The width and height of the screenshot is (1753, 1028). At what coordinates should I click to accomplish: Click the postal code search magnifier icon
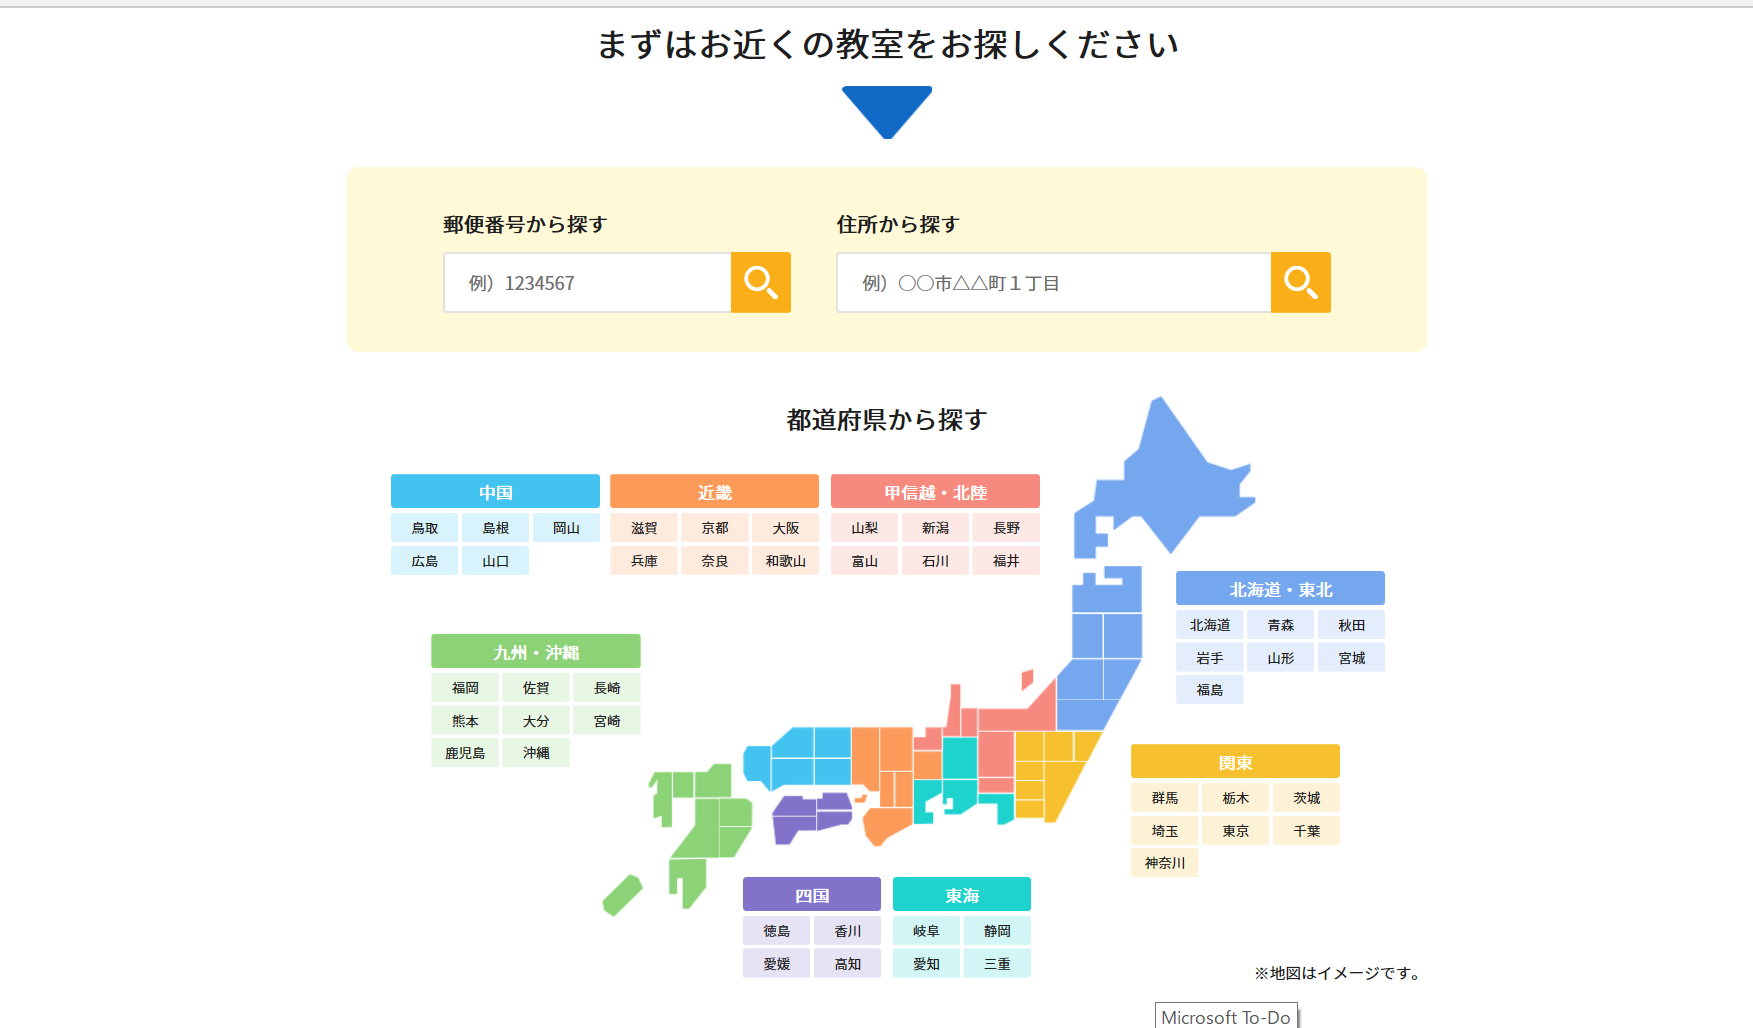coord(761,283)
